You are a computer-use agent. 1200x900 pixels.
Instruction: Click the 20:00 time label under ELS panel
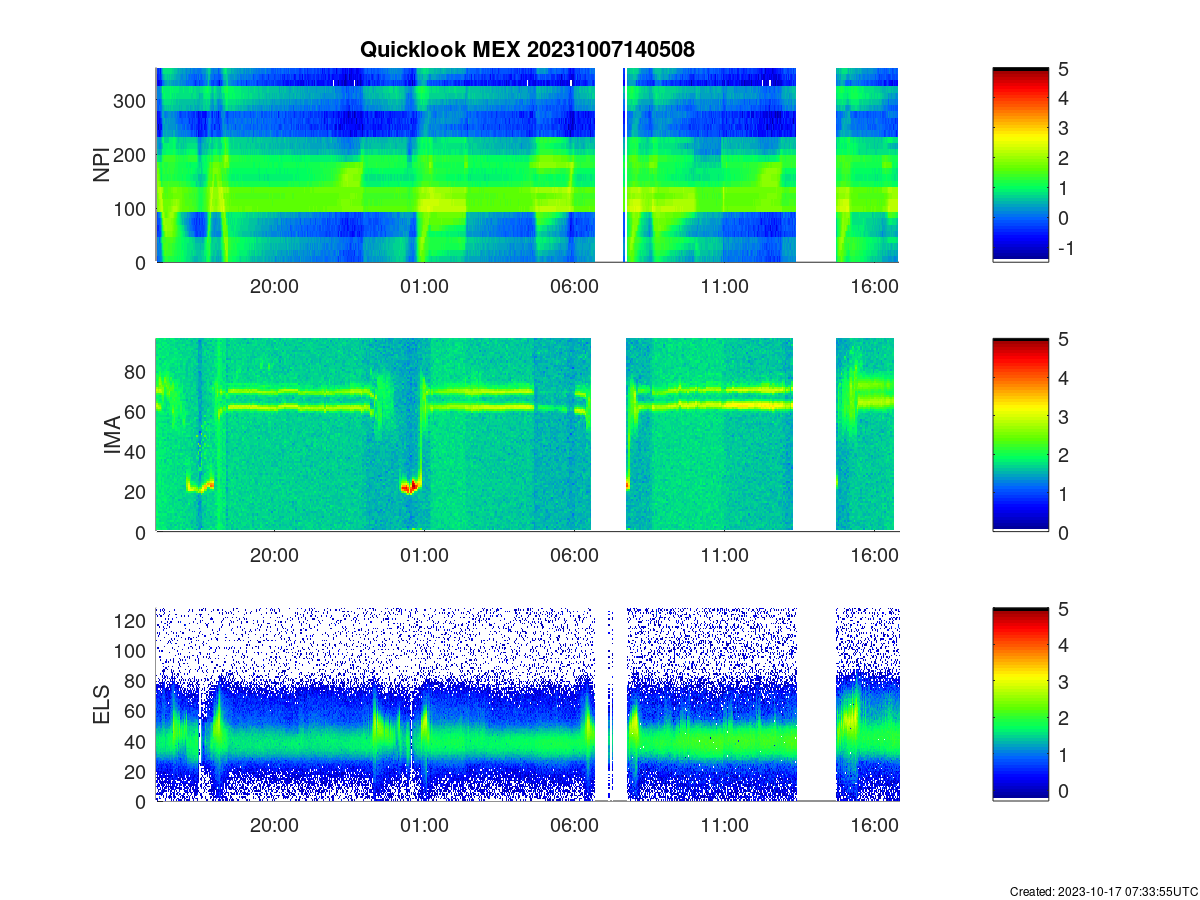(x=274, y=825)
